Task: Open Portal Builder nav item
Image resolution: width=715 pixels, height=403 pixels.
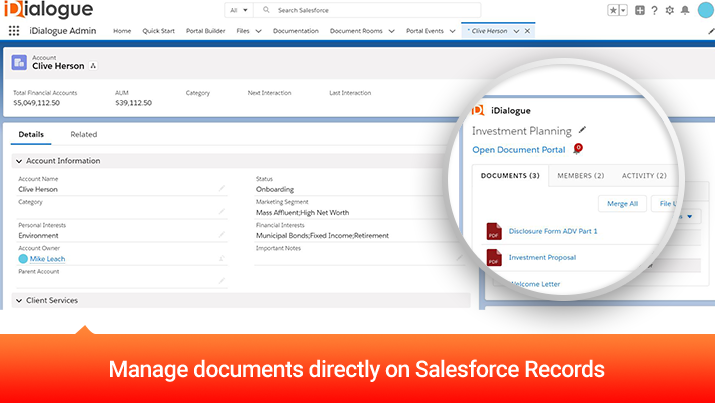Action: [x=206, y=31]
